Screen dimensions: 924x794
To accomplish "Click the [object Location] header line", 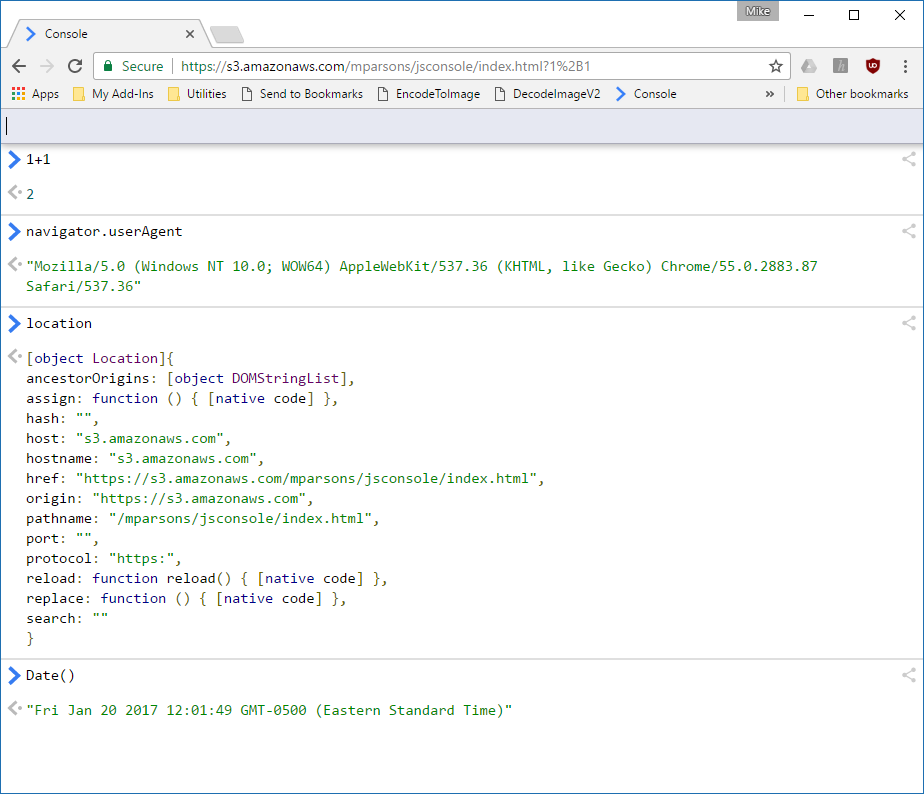I will pos(100,358).
